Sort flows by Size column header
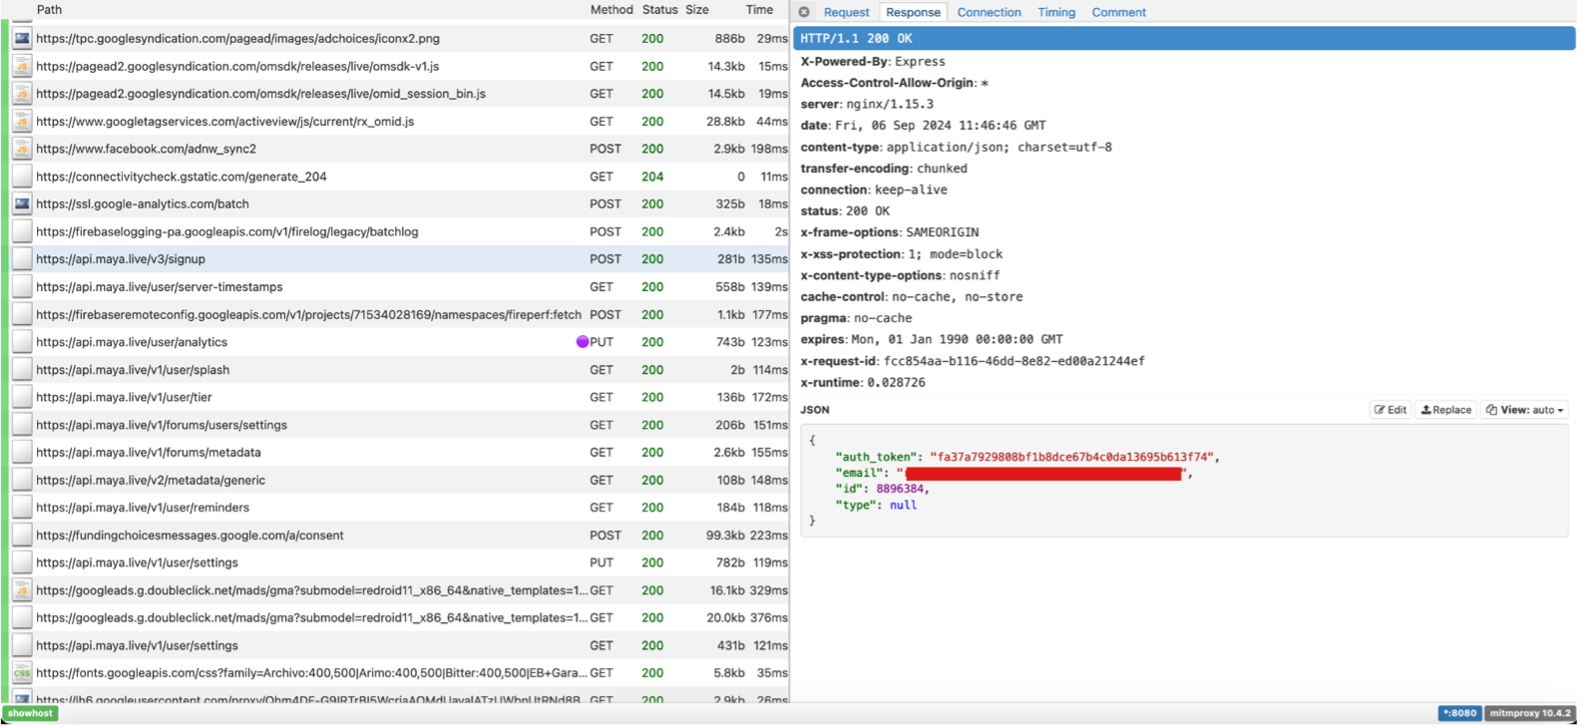This screenshot has width=1582, height=727. tap(697, 10)
